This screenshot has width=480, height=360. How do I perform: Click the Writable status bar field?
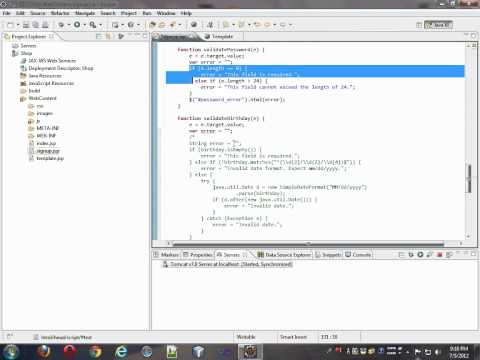[246, 337]
